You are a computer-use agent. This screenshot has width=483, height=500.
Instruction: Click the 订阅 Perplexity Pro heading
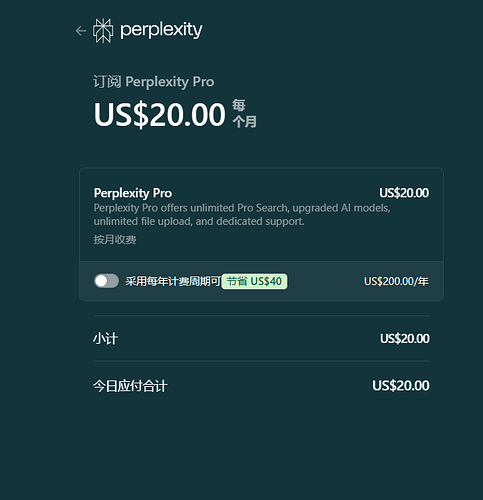point(154,82)
